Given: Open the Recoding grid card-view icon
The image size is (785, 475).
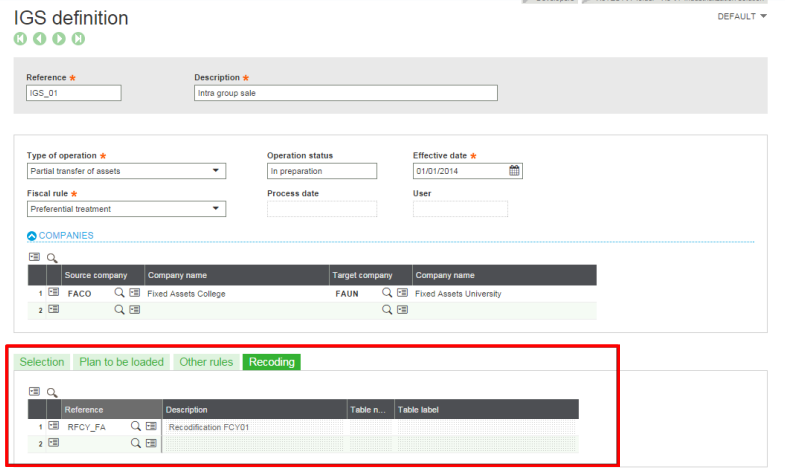Looking at the screenshot, I should (35, 391).
